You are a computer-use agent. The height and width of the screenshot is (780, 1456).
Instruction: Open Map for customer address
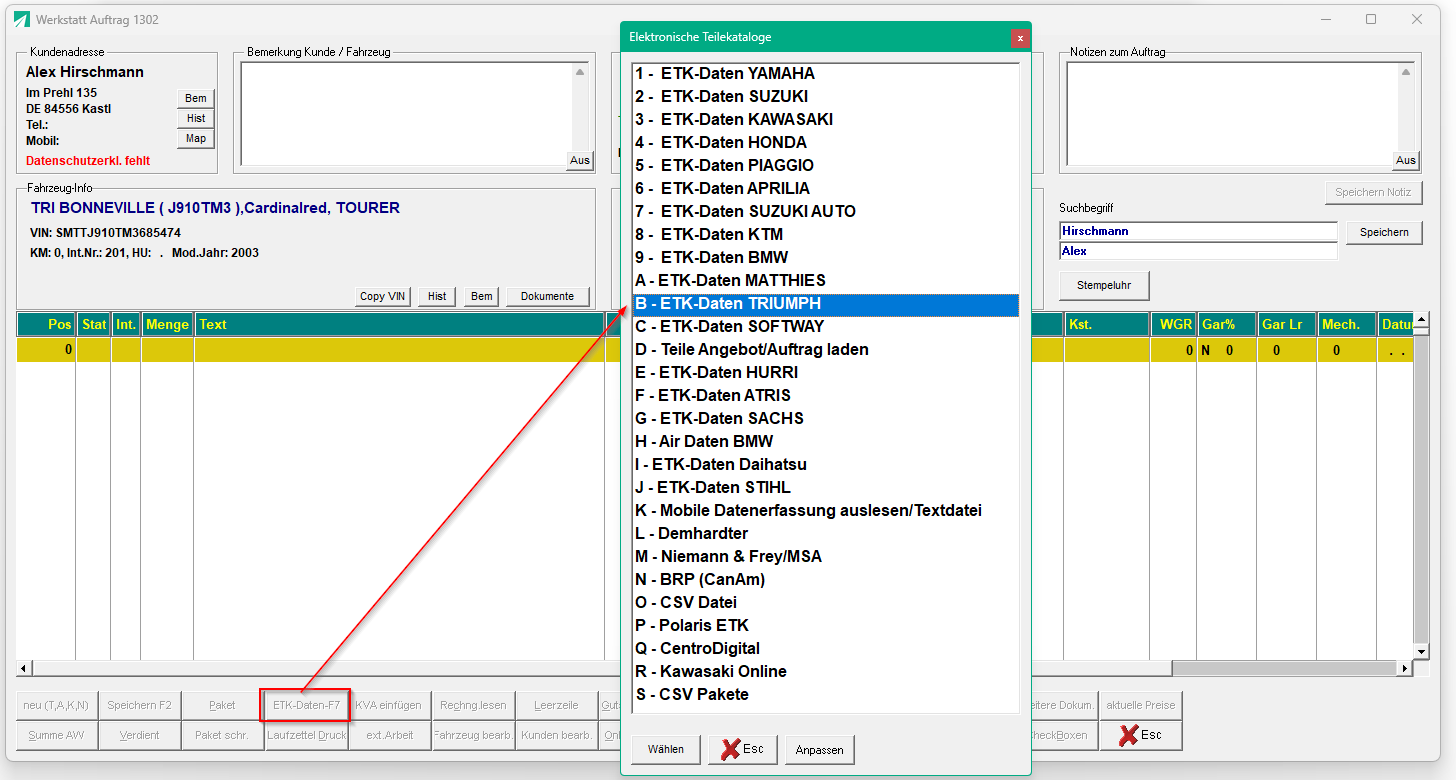(x=196, y=139)
